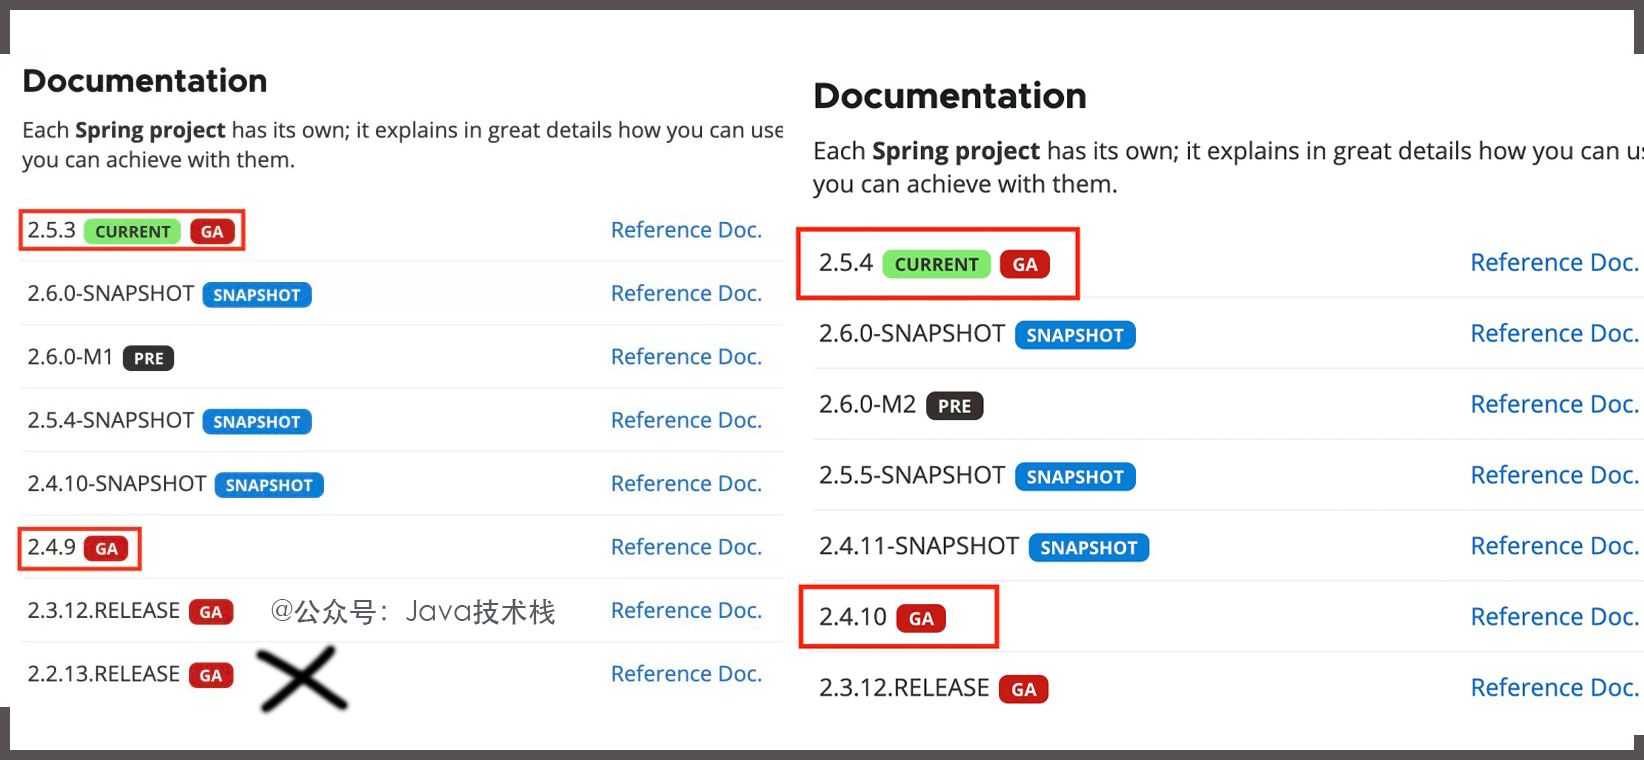Click the black X mark near 2.2.13.RELEASE
1644x760 pixels.
302,679
